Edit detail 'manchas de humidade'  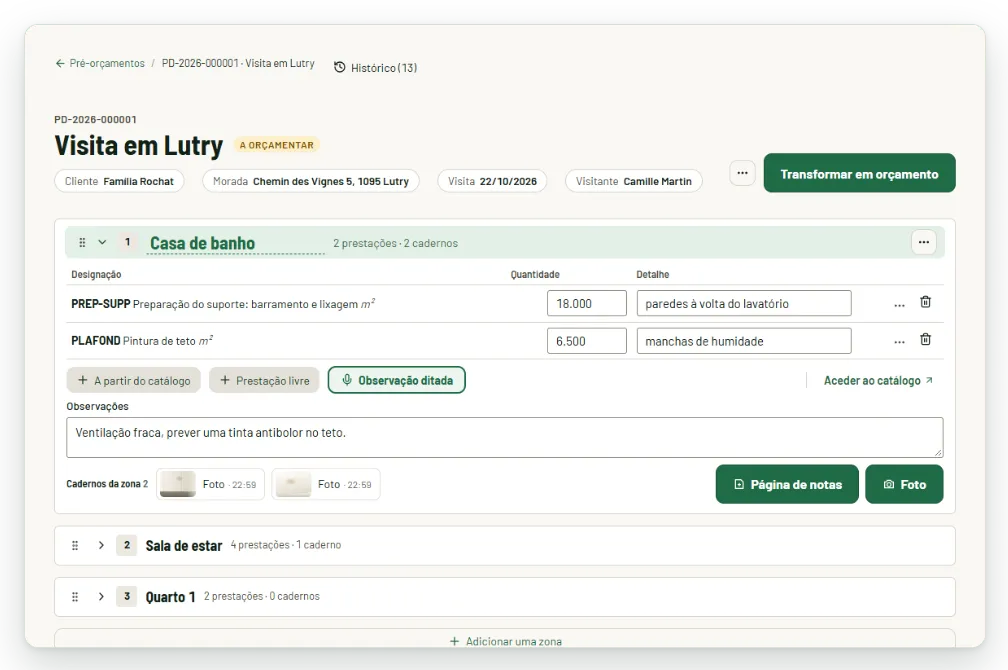coord(744,341)
